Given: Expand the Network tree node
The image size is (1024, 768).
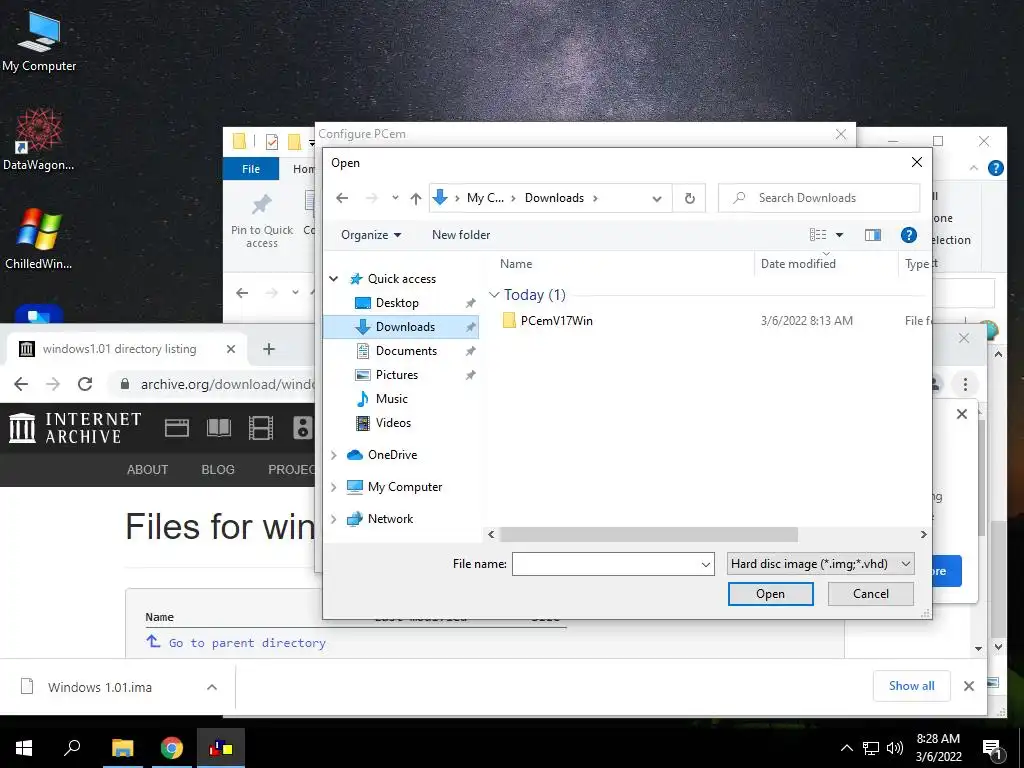Looking at the screenshot, I should (334, 519).
